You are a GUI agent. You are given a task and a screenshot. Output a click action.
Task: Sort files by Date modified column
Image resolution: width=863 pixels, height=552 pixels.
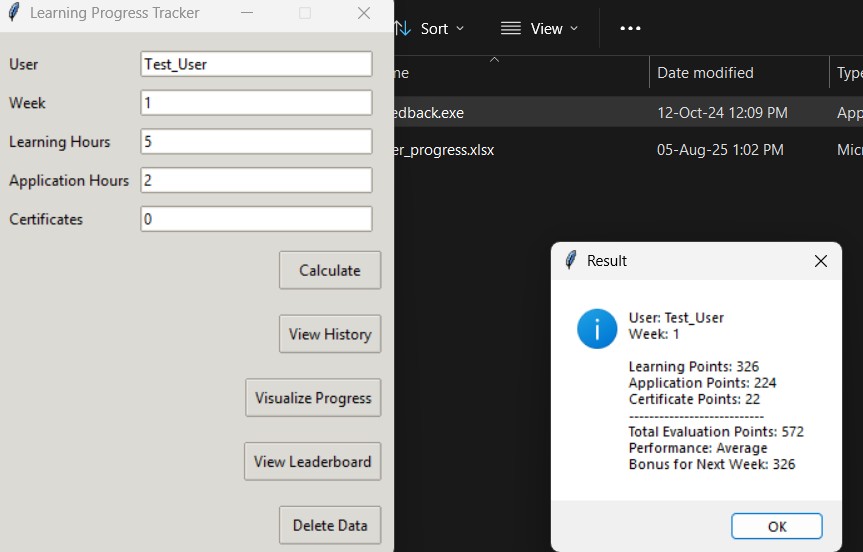(705, 73)
